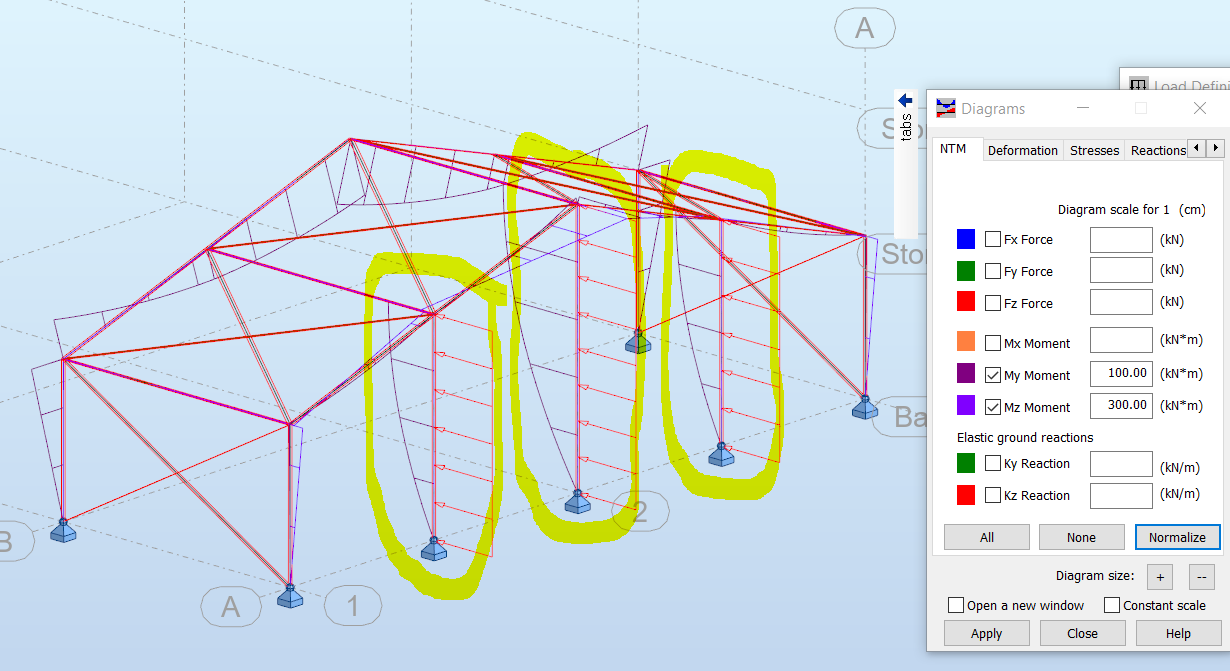The image size is (1230, 671).
Task: Switch to the Deformation tab
Action: click(x=1022, y=149)
